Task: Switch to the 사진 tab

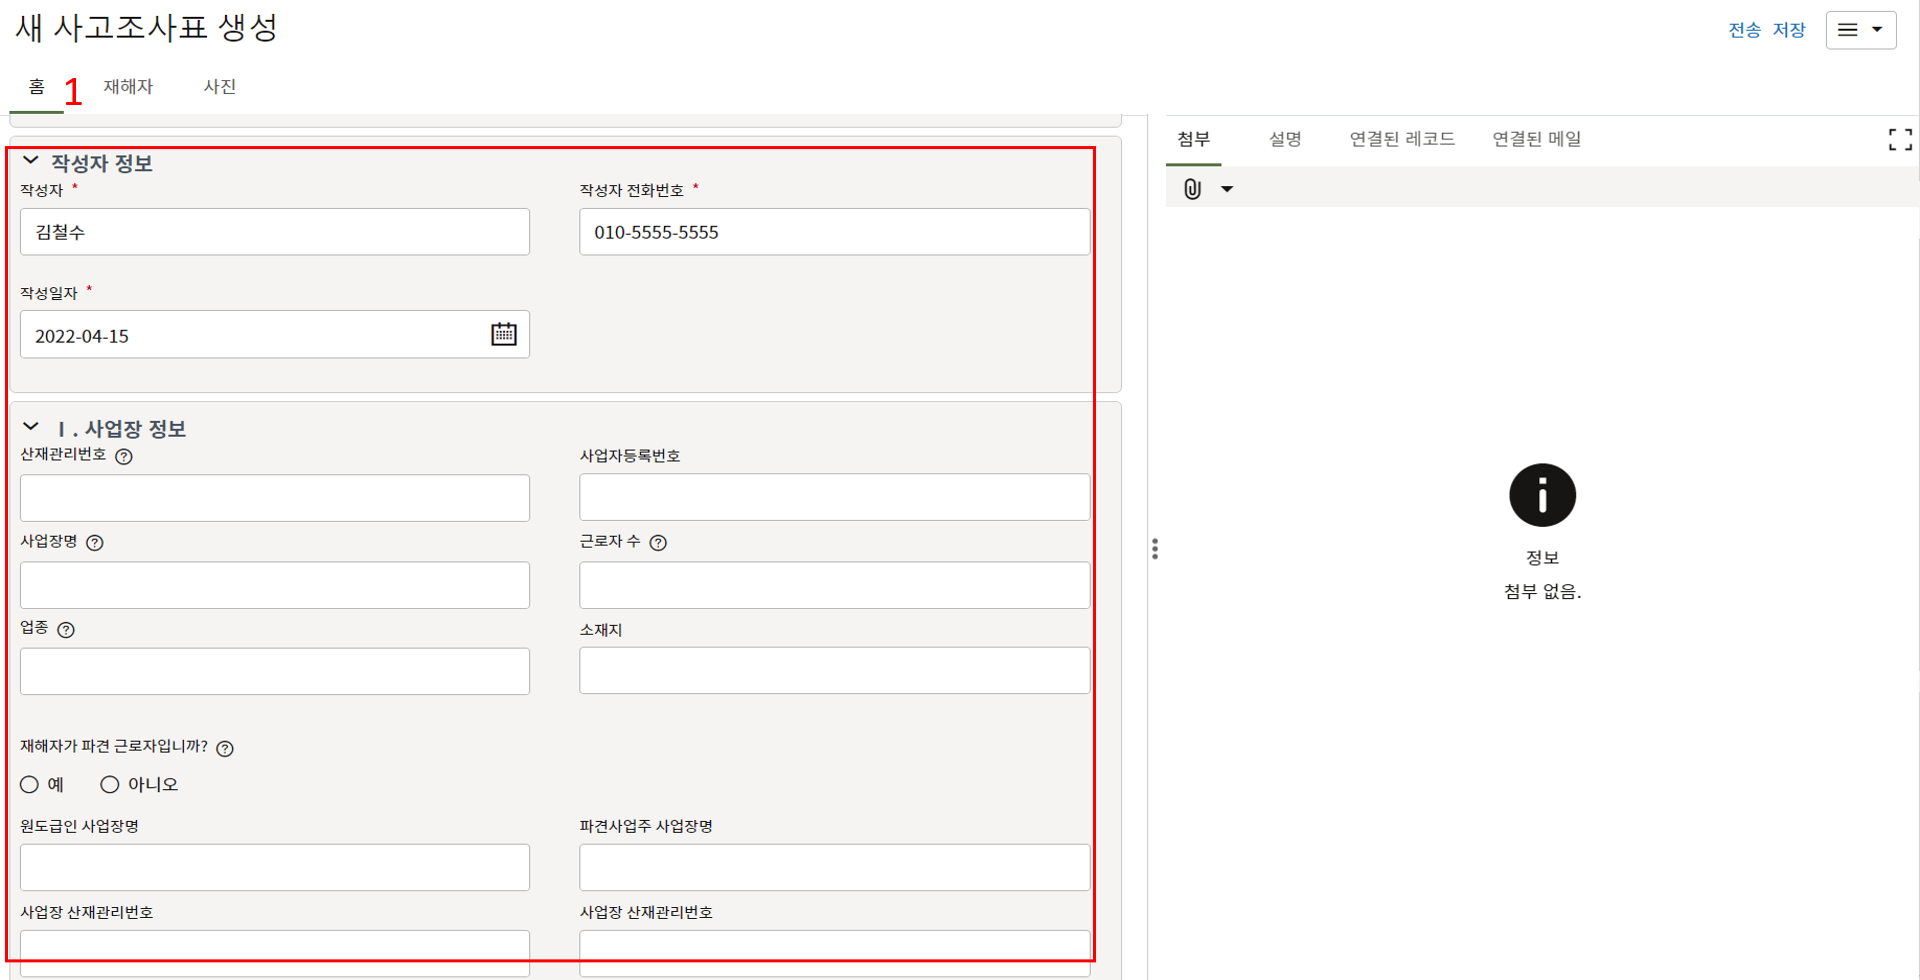Action: (219, 87)
